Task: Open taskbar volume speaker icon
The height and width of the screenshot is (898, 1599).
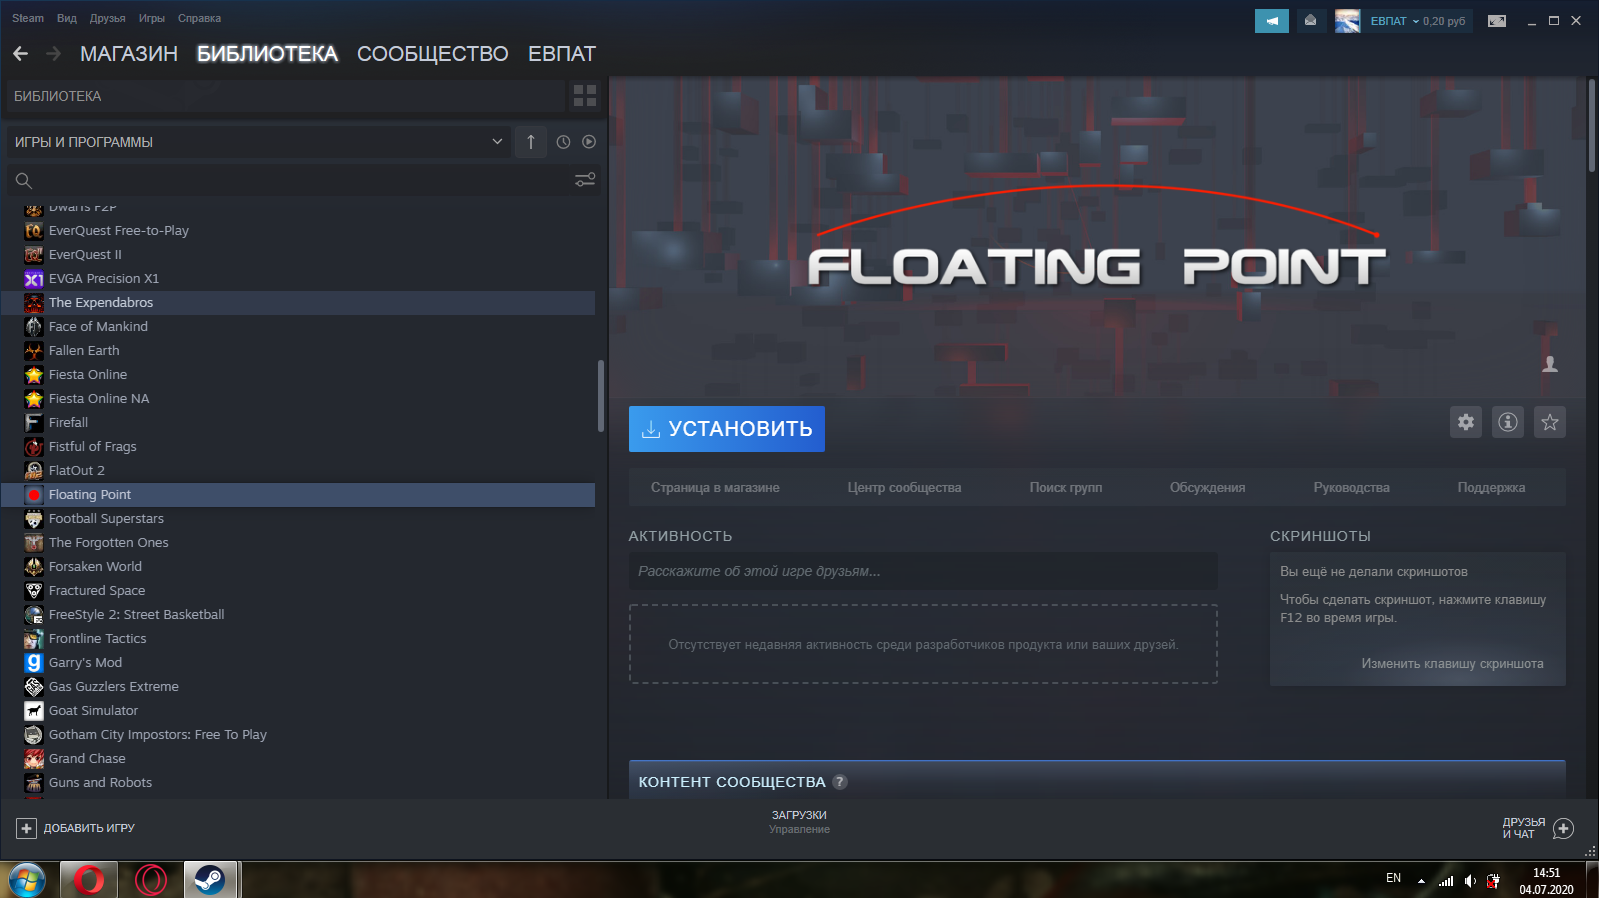Action: pyautogui.click(x=1470, y=881)
